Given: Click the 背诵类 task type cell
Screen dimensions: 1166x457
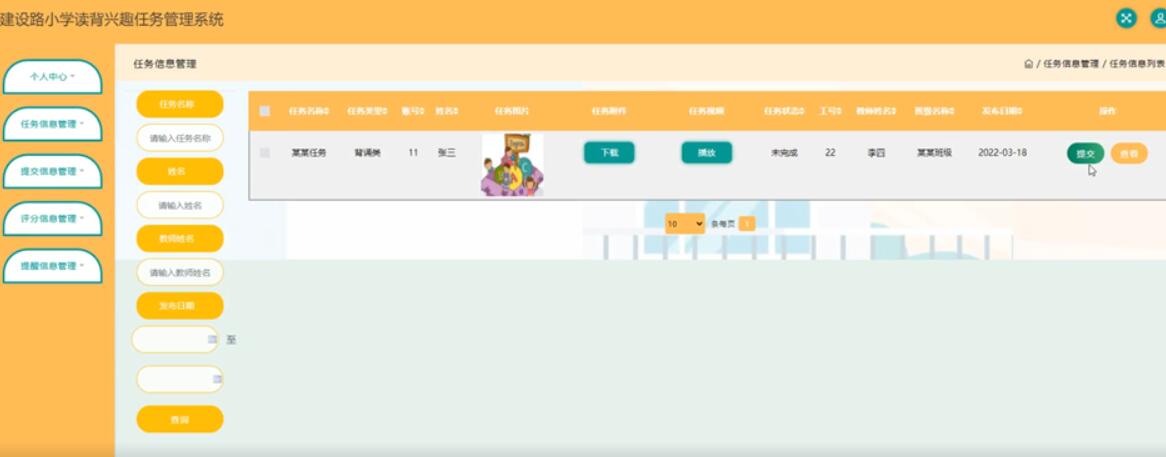Looking at the screenshot, I should click(x=367, y=152).
